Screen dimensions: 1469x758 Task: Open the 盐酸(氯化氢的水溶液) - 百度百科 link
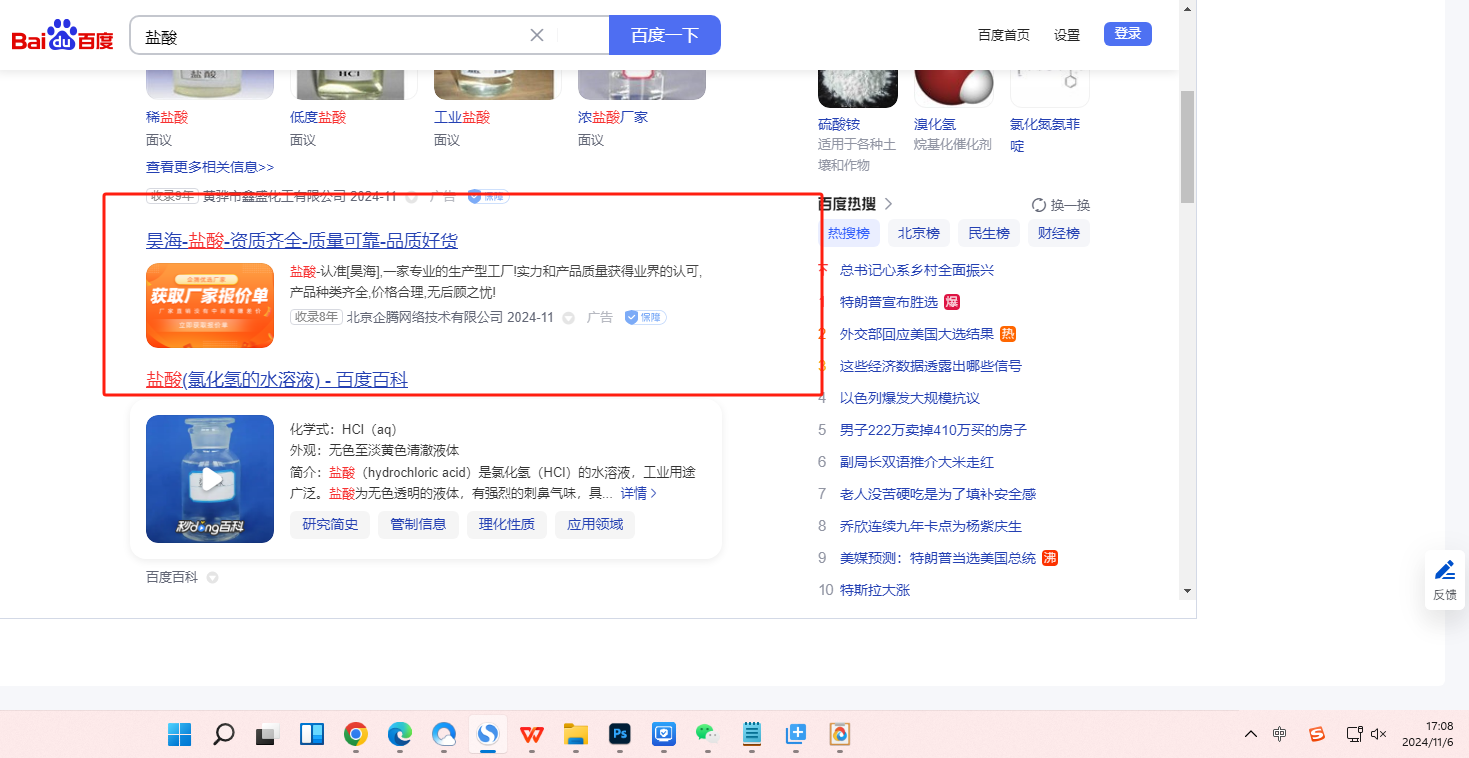tap(277, 380)
